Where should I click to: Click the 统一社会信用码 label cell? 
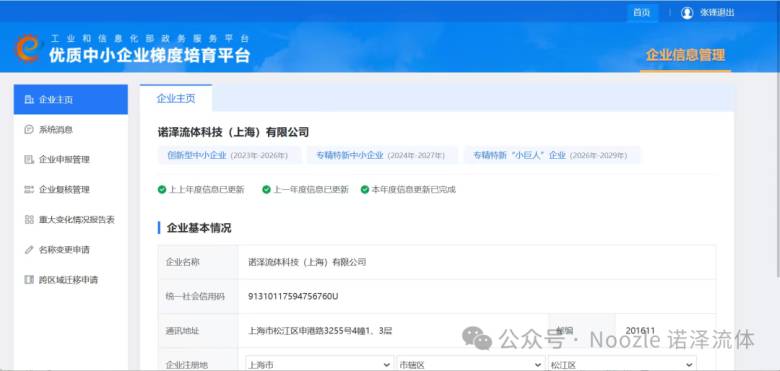click(x=198, y=296)
